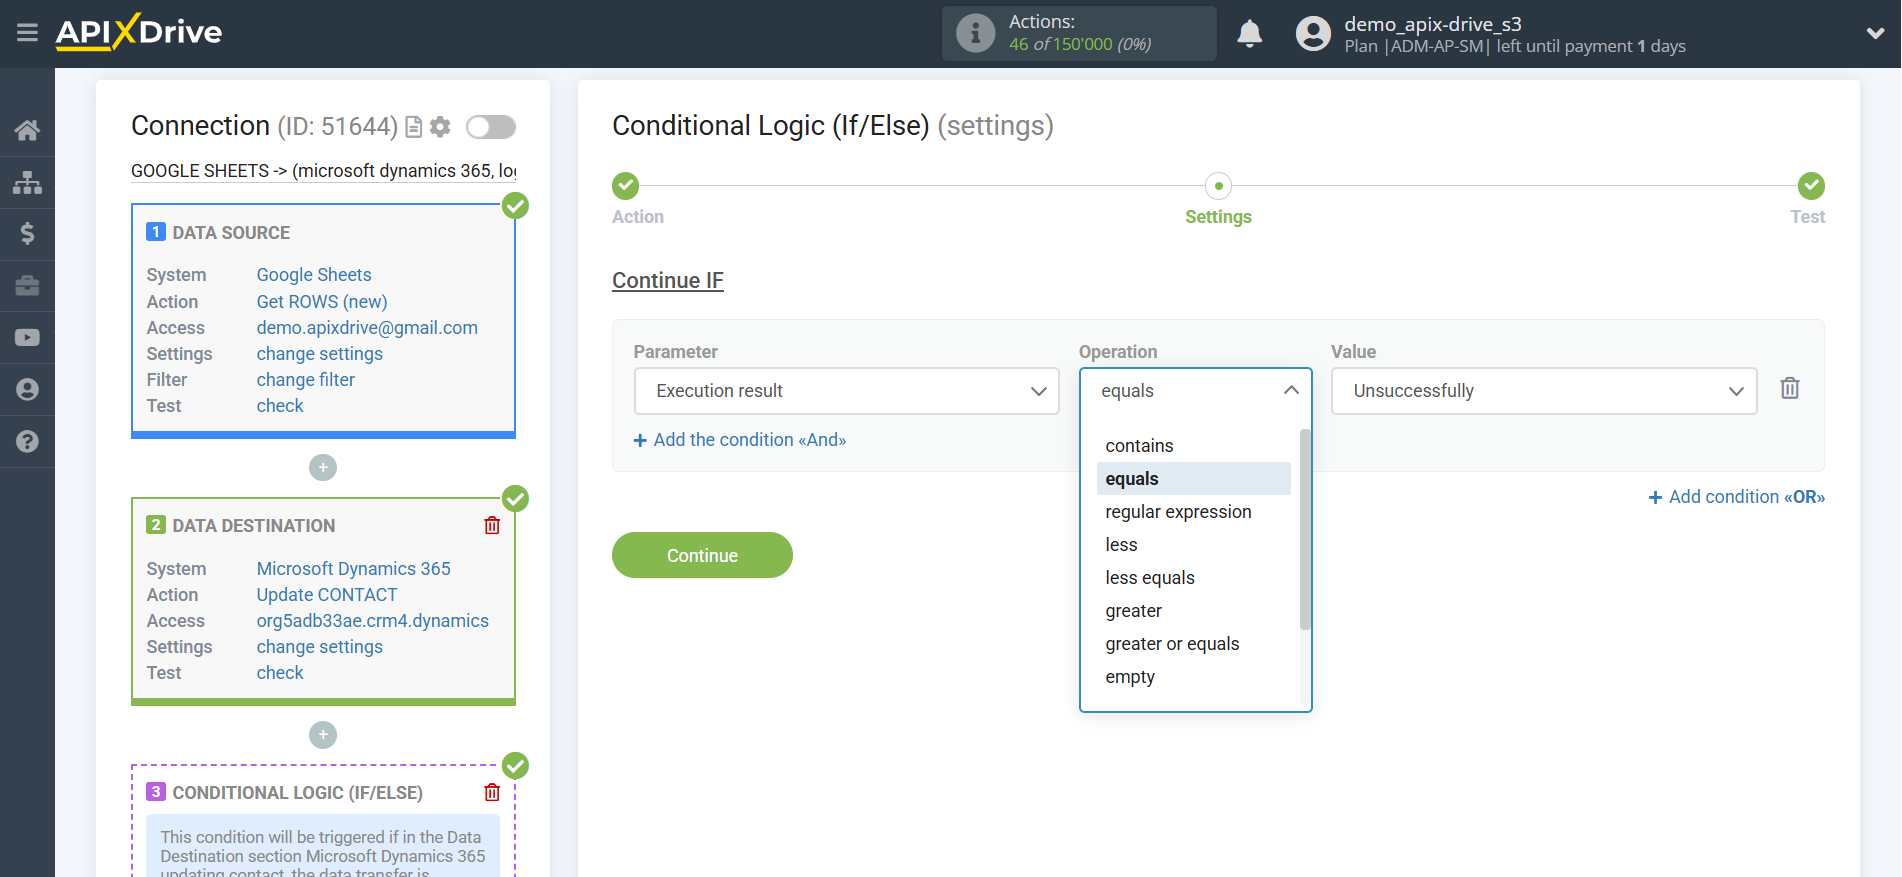This screenshot has height=877, width=1902.
Task: Click the CONDITIONAL LOGIC (IF/ELSE) header
Action: click(298, 793)
